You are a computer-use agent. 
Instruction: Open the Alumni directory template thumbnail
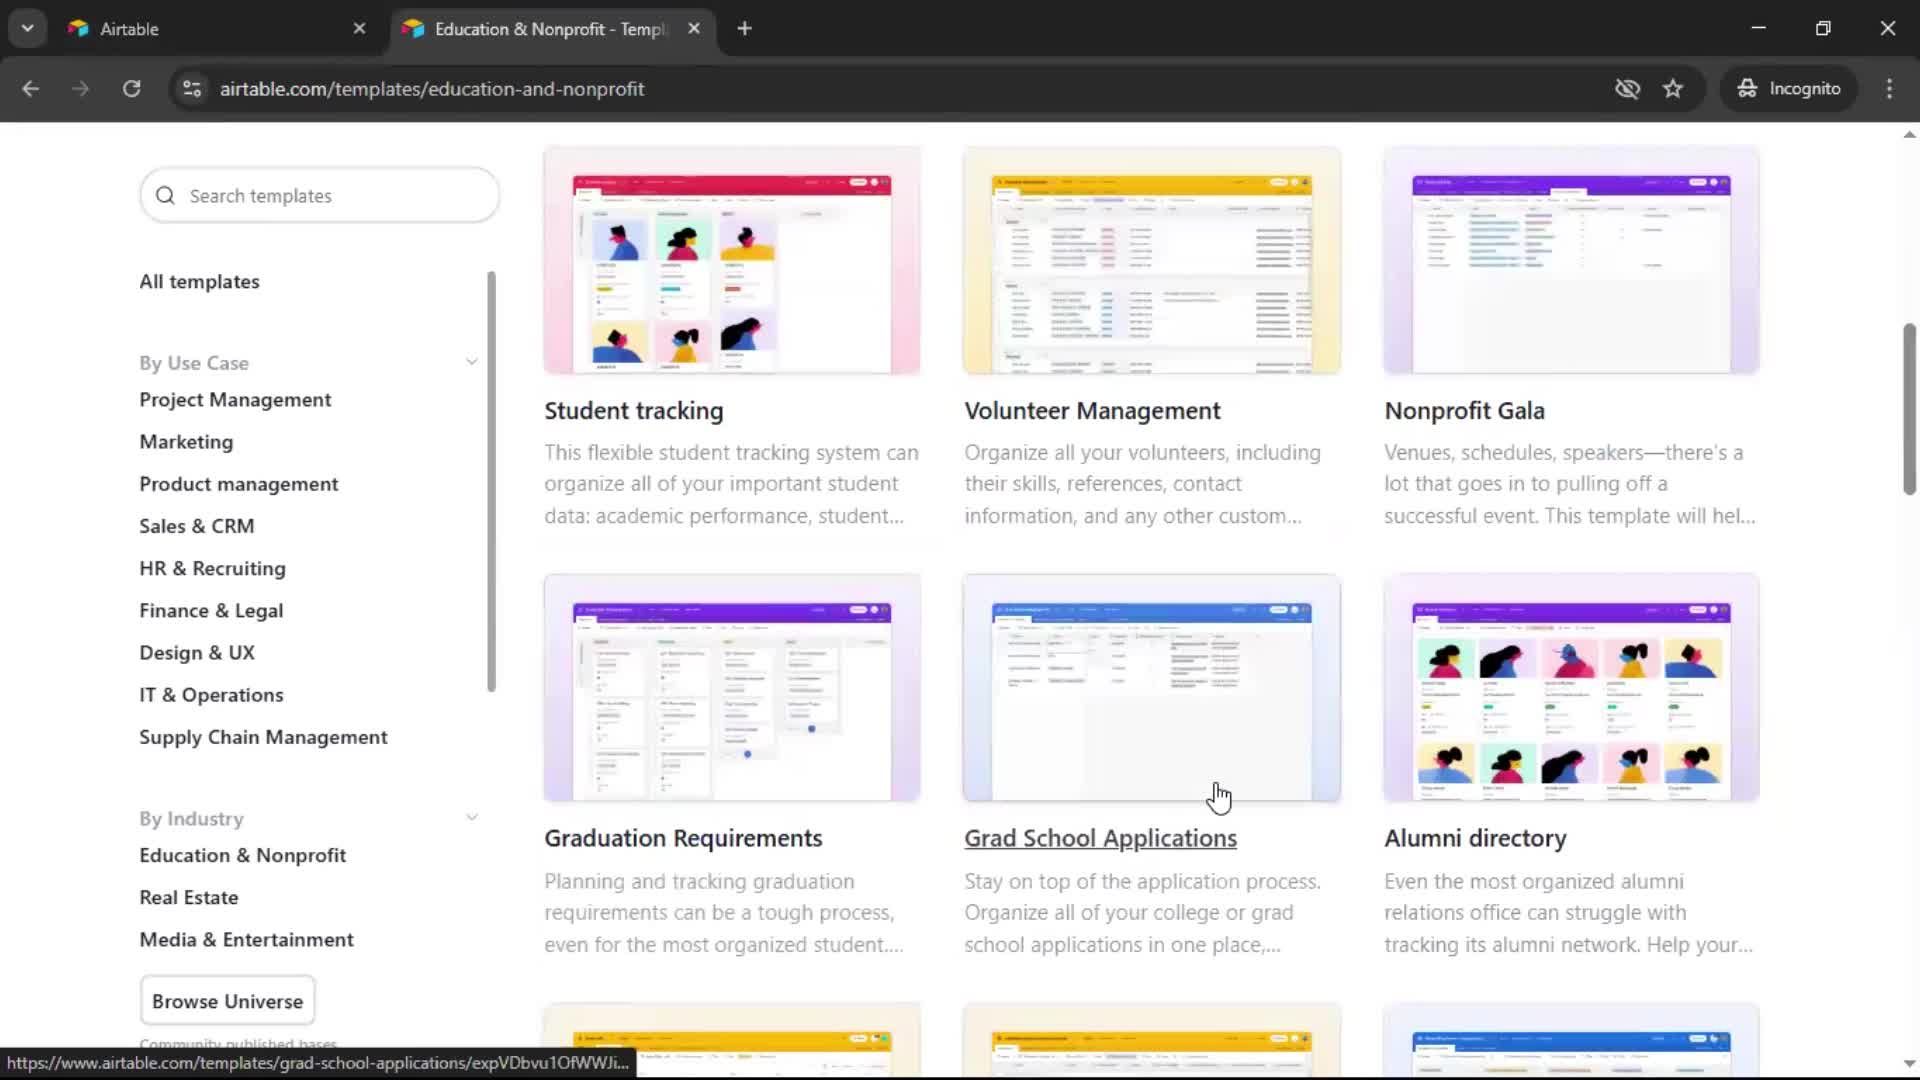(1571, 688)
